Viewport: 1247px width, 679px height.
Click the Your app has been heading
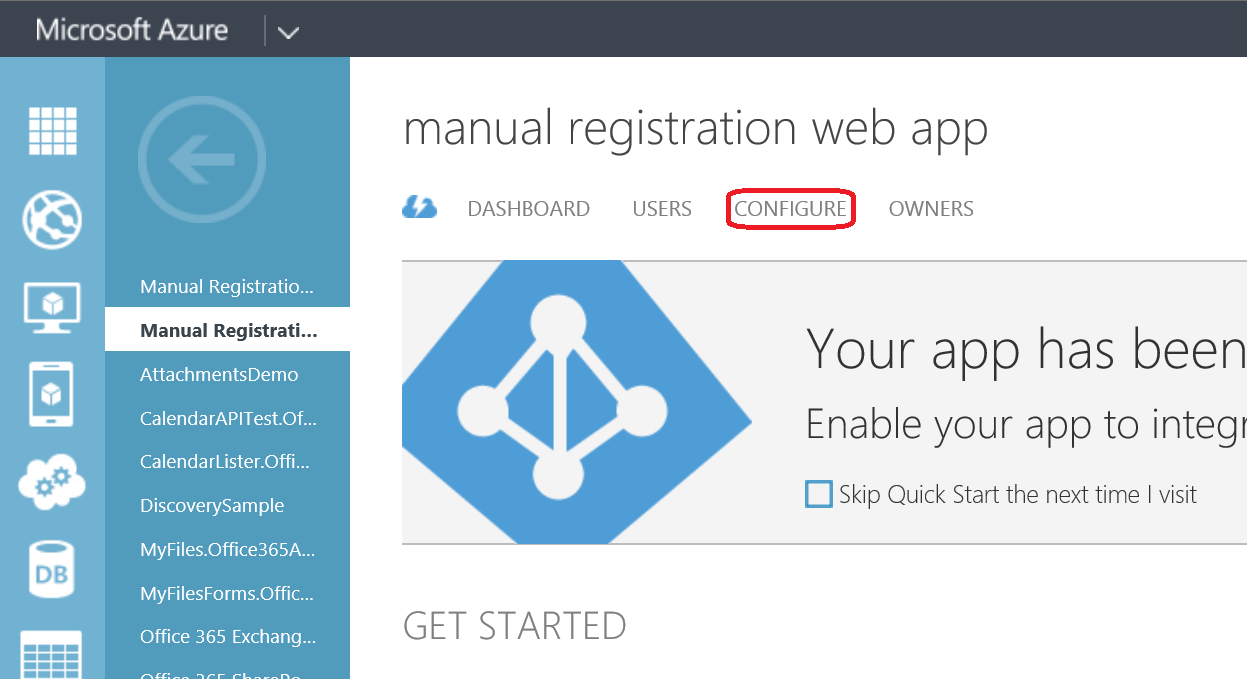pos(1026,349)
